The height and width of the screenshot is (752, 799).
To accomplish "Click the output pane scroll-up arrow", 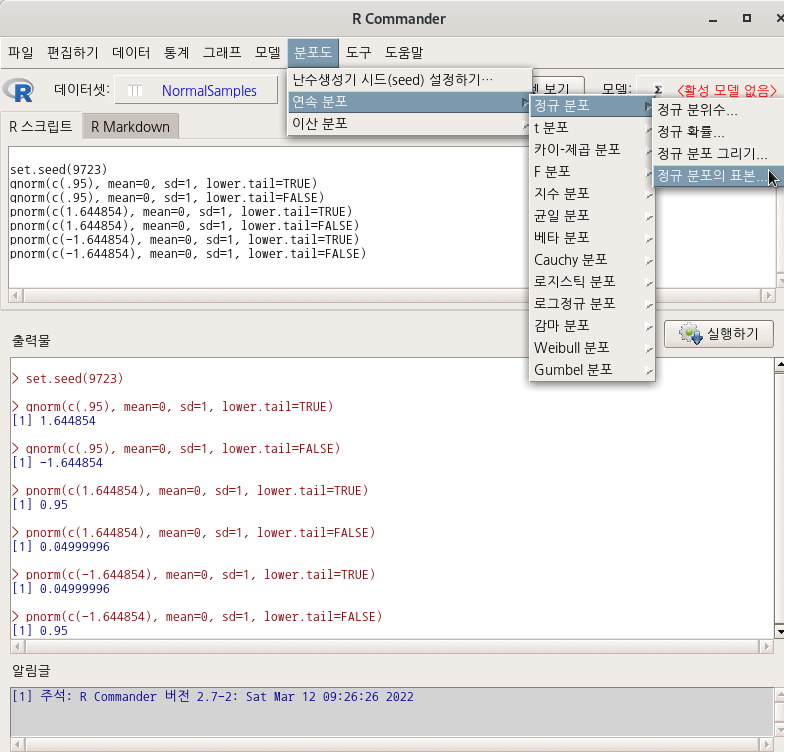I will coord(780,365).
